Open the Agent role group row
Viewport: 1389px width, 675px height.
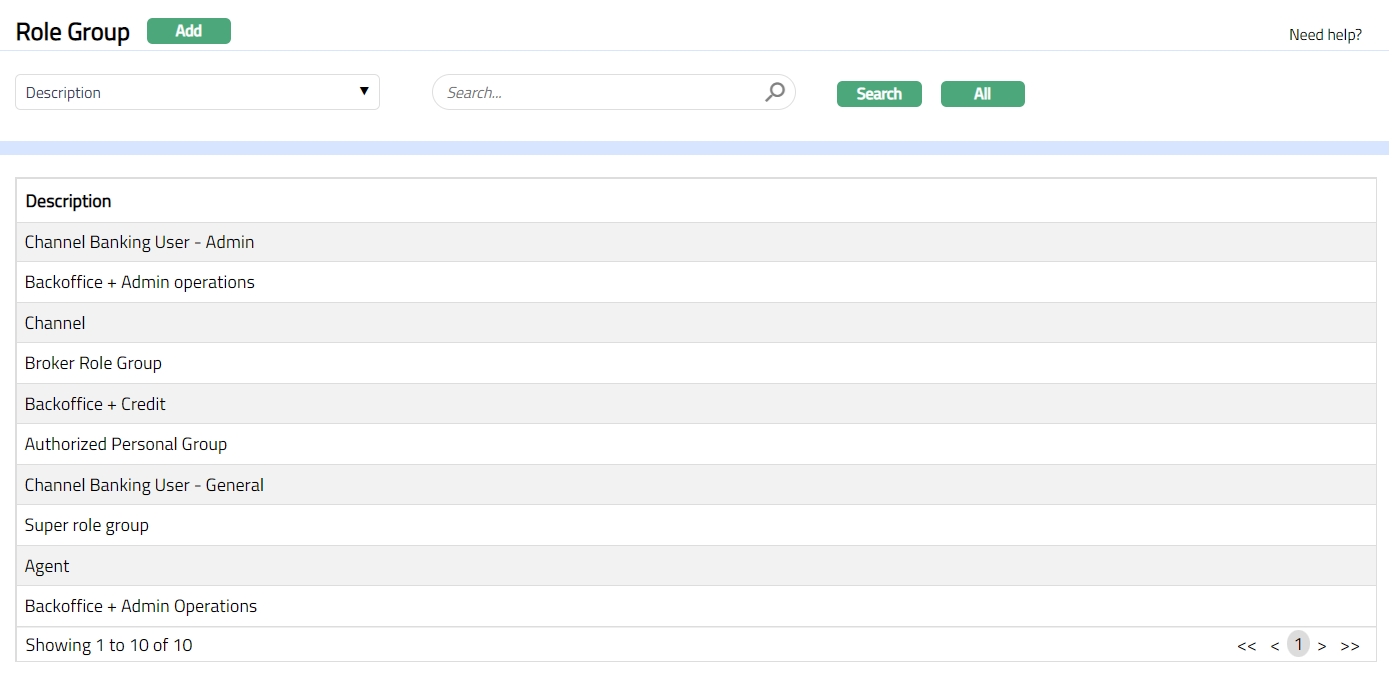coord(47,566)
